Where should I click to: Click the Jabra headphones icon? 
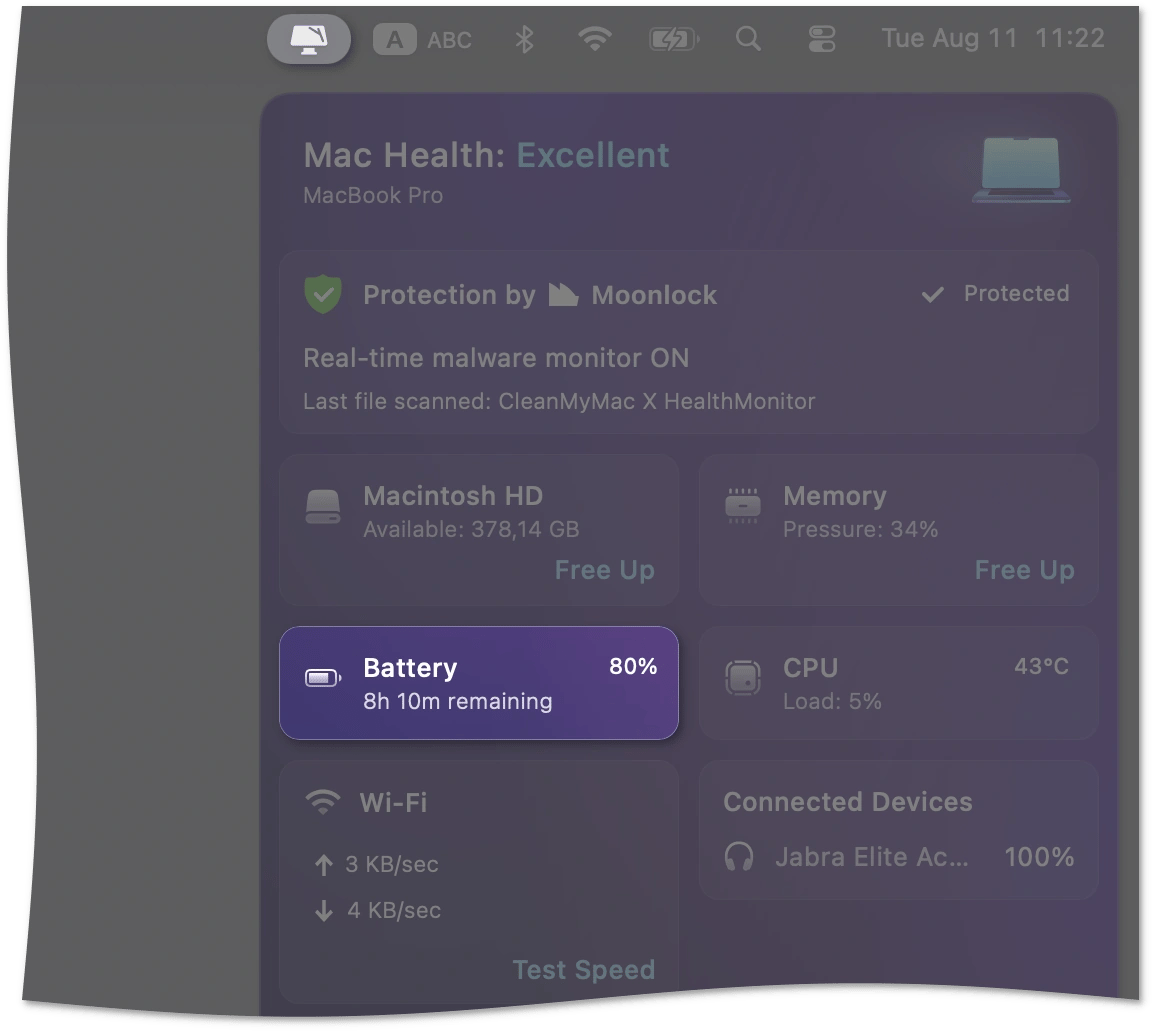[x=739, y=857]
